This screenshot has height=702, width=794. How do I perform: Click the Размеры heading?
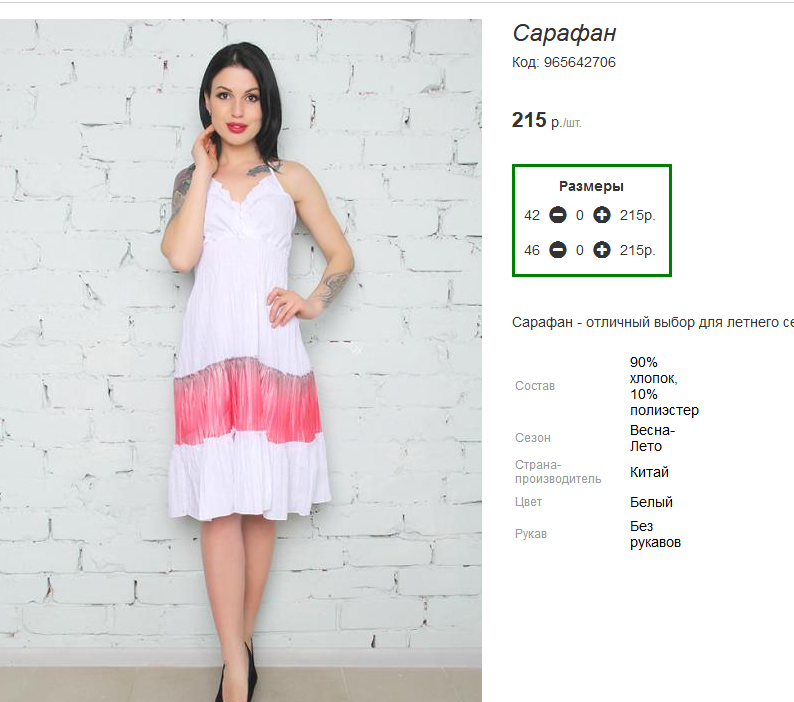[591, 186]
